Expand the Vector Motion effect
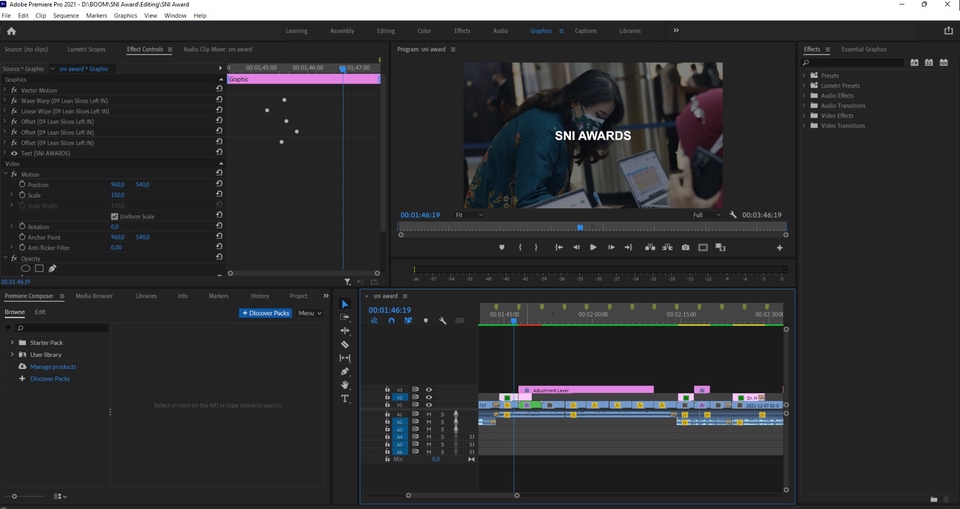This screenshot has height=509, width=960. tap(5, 90)
